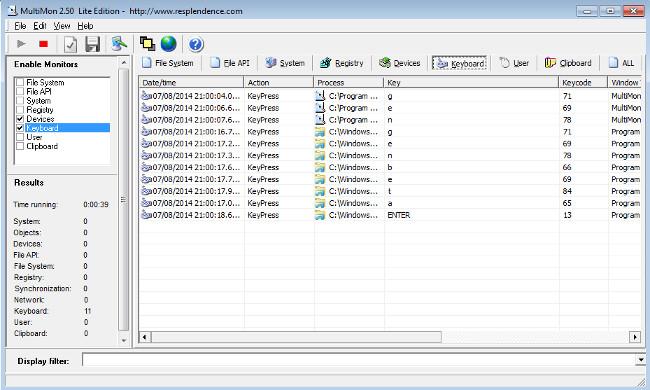Select the ENTER key press row

390,215
